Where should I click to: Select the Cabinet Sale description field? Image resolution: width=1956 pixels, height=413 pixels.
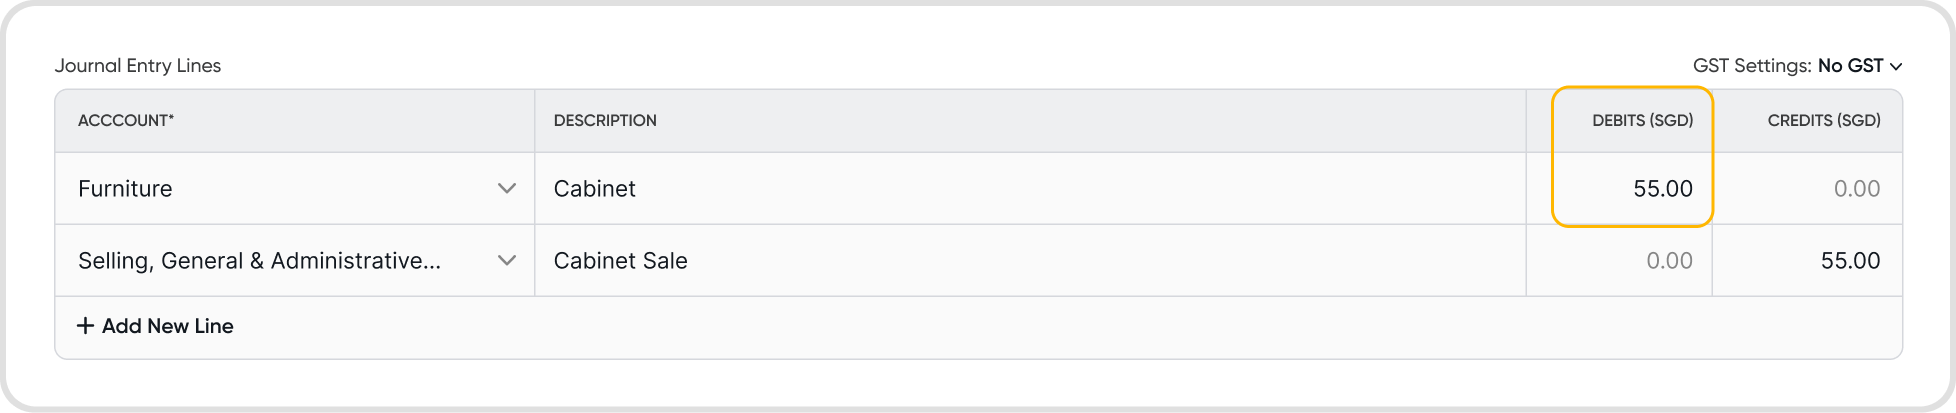[x=1030, y=260]
